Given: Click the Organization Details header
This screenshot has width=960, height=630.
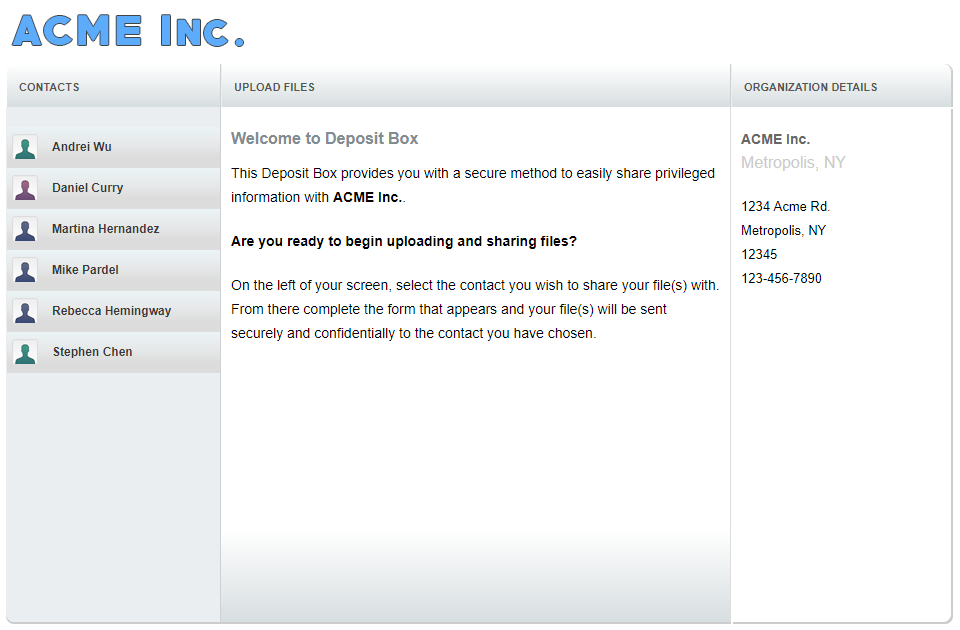Looking at the screenshot, I should click(x=841, y=86).
